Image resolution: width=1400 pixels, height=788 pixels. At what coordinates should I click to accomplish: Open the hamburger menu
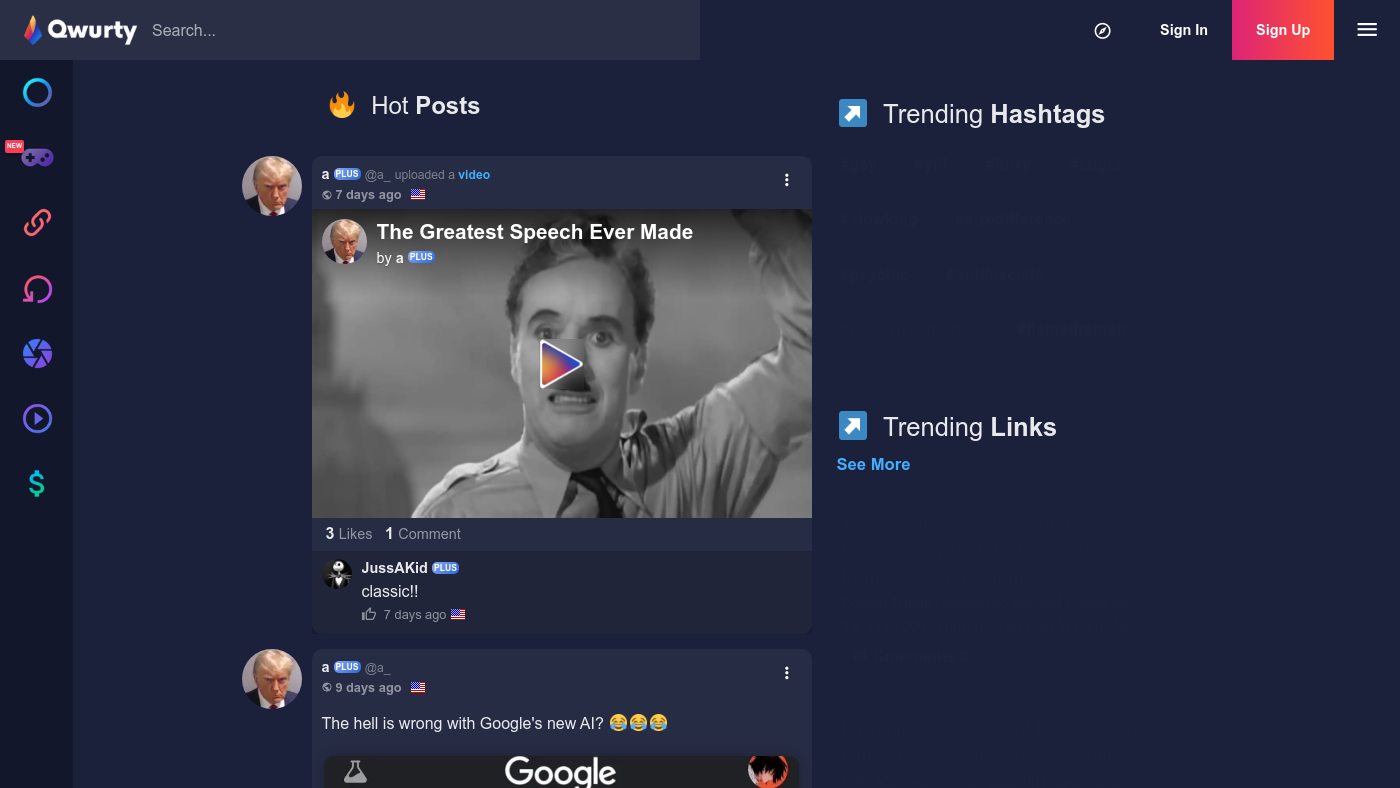pos(1367,30)
